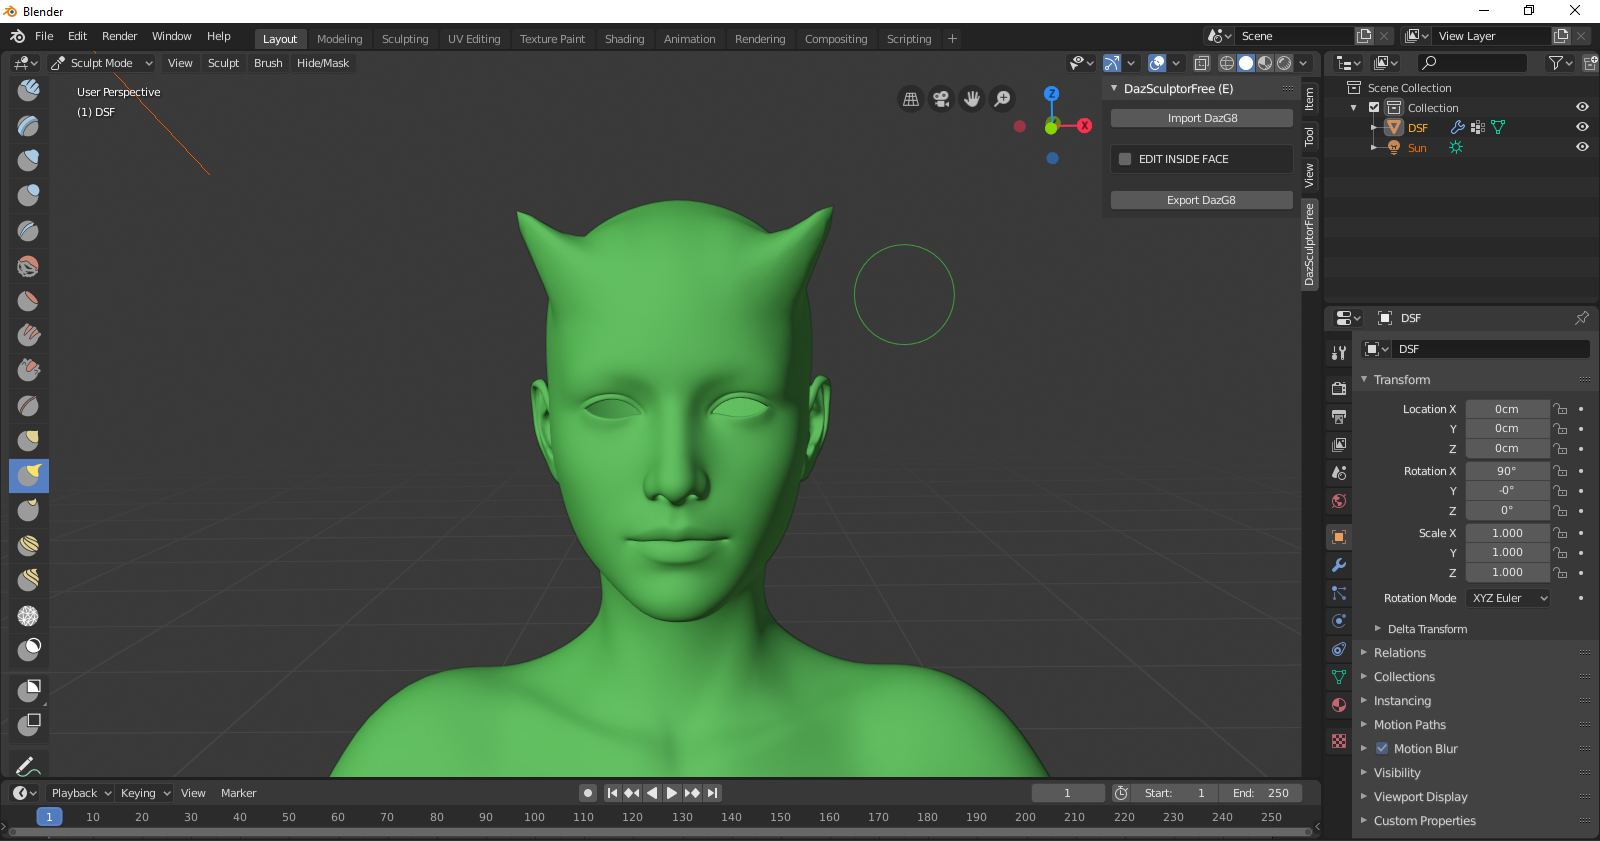This screenshot has width=1600, height=841.
Task: Switch viewport to rendered shading
Action: click(x=1284, y=63)
